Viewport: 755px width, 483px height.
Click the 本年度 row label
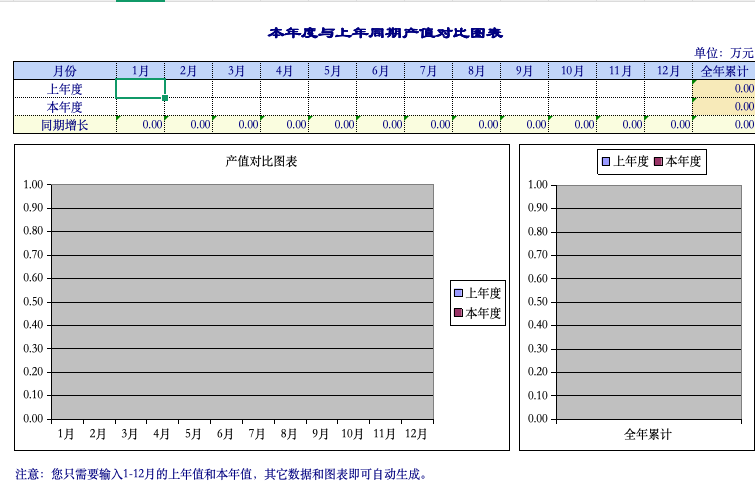(x=65, y=106)
